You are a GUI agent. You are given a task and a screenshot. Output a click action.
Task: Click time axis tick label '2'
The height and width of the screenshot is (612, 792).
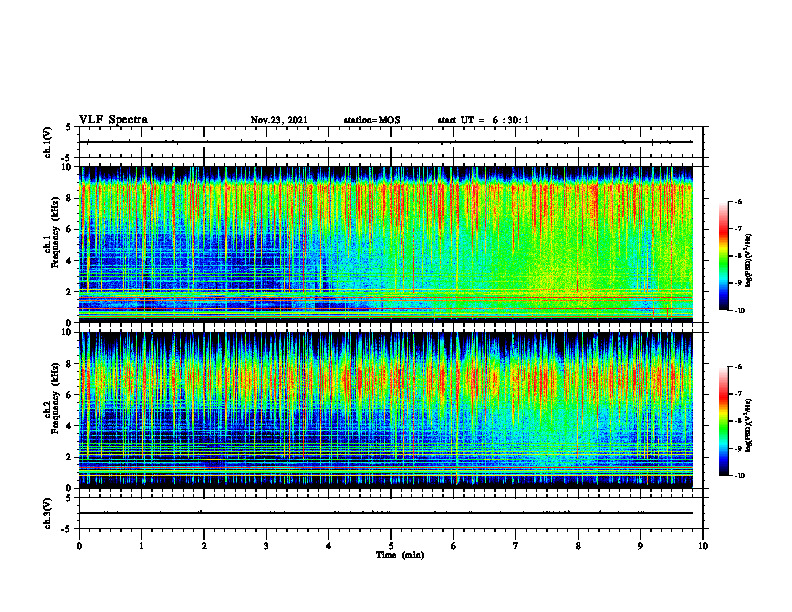click(x=204, y=546)
